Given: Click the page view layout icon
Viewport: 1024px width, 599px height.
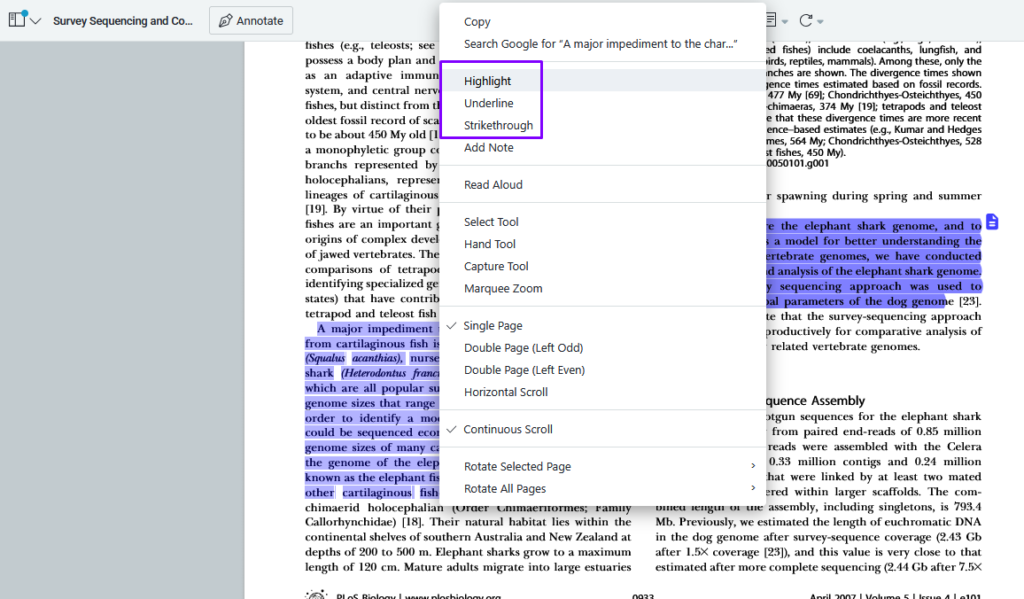Looking at the screenshot, I should pos(770,20).
